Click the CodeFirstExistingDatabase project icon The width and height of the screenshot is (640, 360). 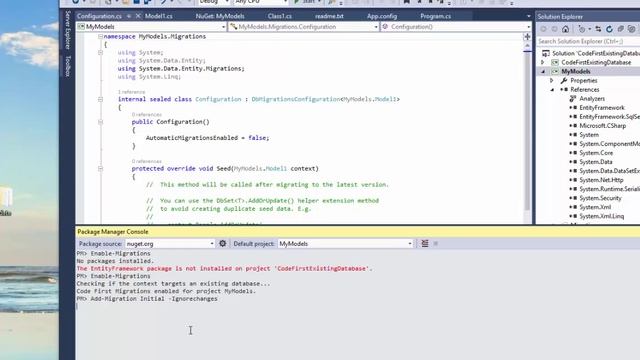pyautogui.click(x=555, y=62)
